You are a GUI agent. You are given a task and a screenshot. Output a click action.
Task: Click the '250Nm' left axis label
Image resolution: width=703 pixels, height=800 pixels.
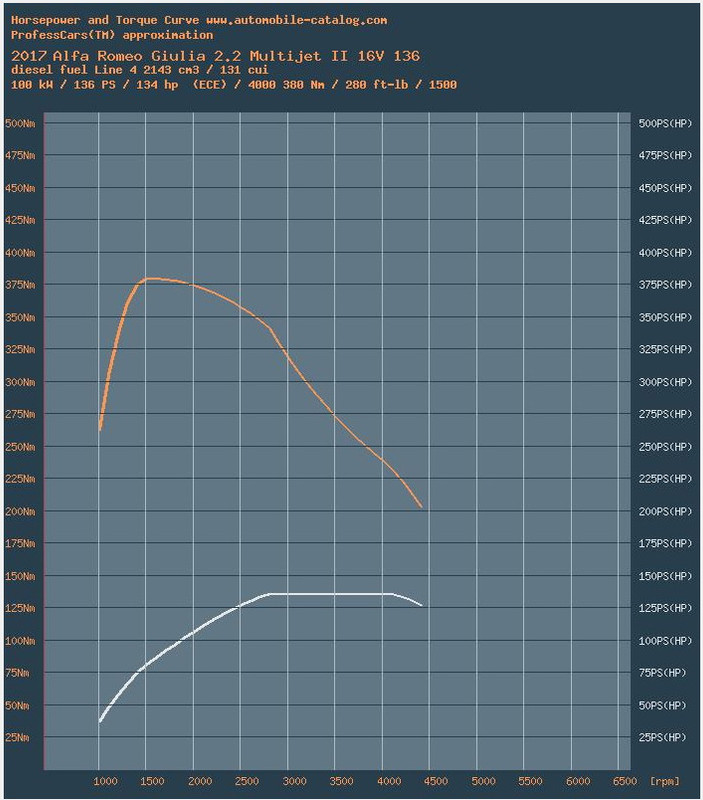click(x=20, y=447)
